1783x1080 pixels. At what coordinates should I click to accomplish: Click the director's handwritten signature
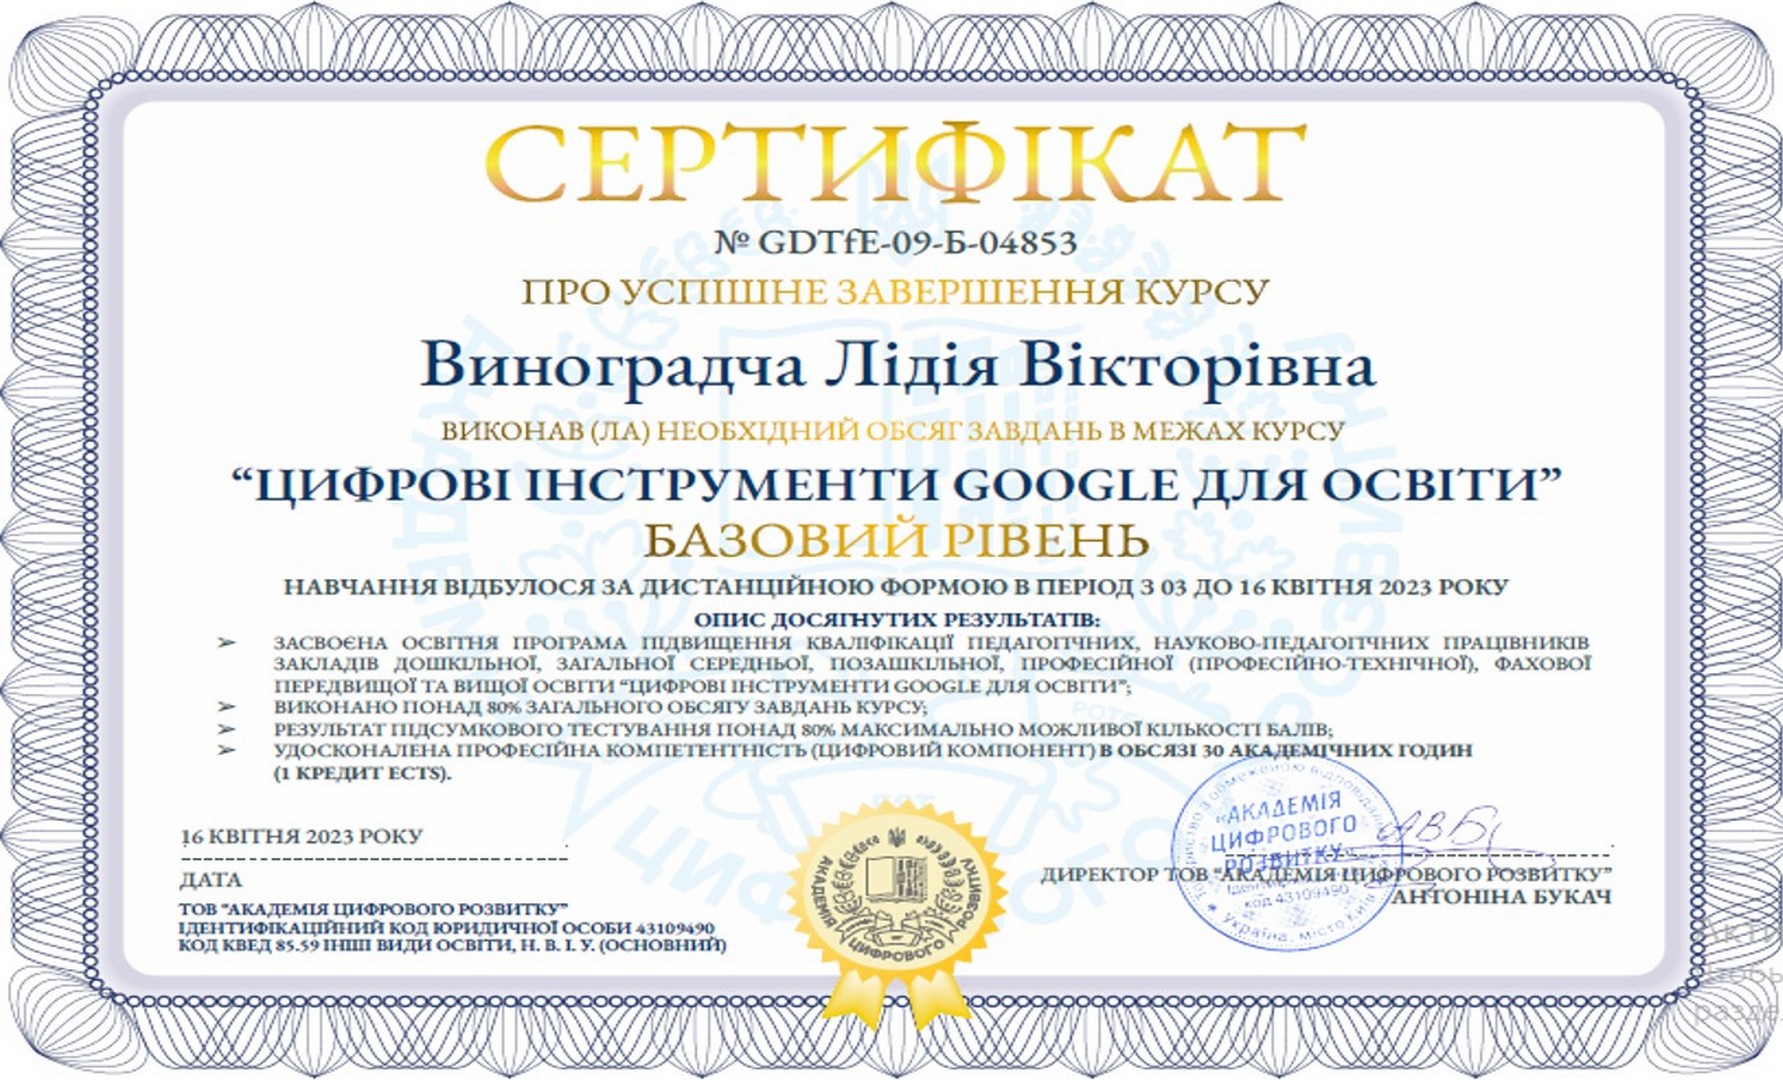click(1440, 828)
